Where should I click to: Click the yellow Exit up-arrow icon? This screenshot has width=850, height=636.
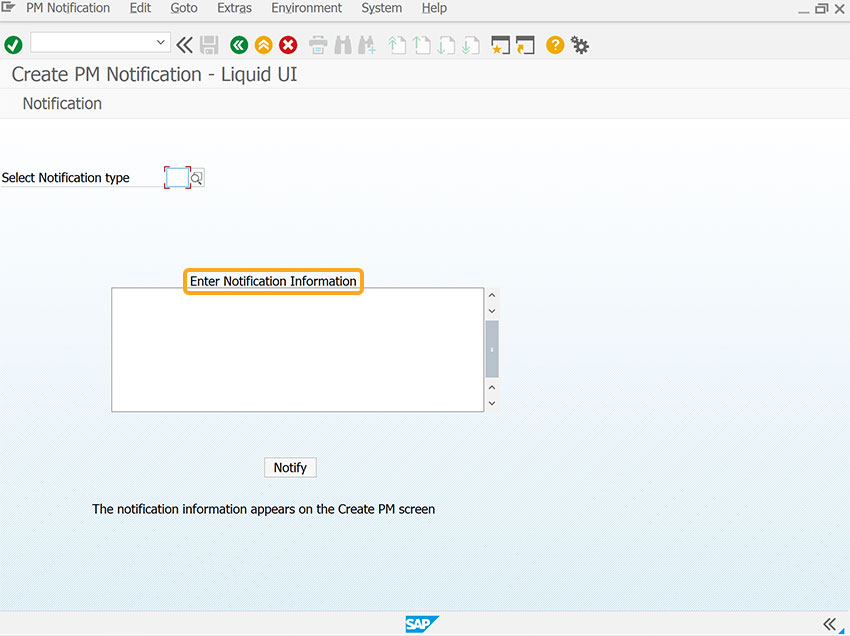pos(263,45)
